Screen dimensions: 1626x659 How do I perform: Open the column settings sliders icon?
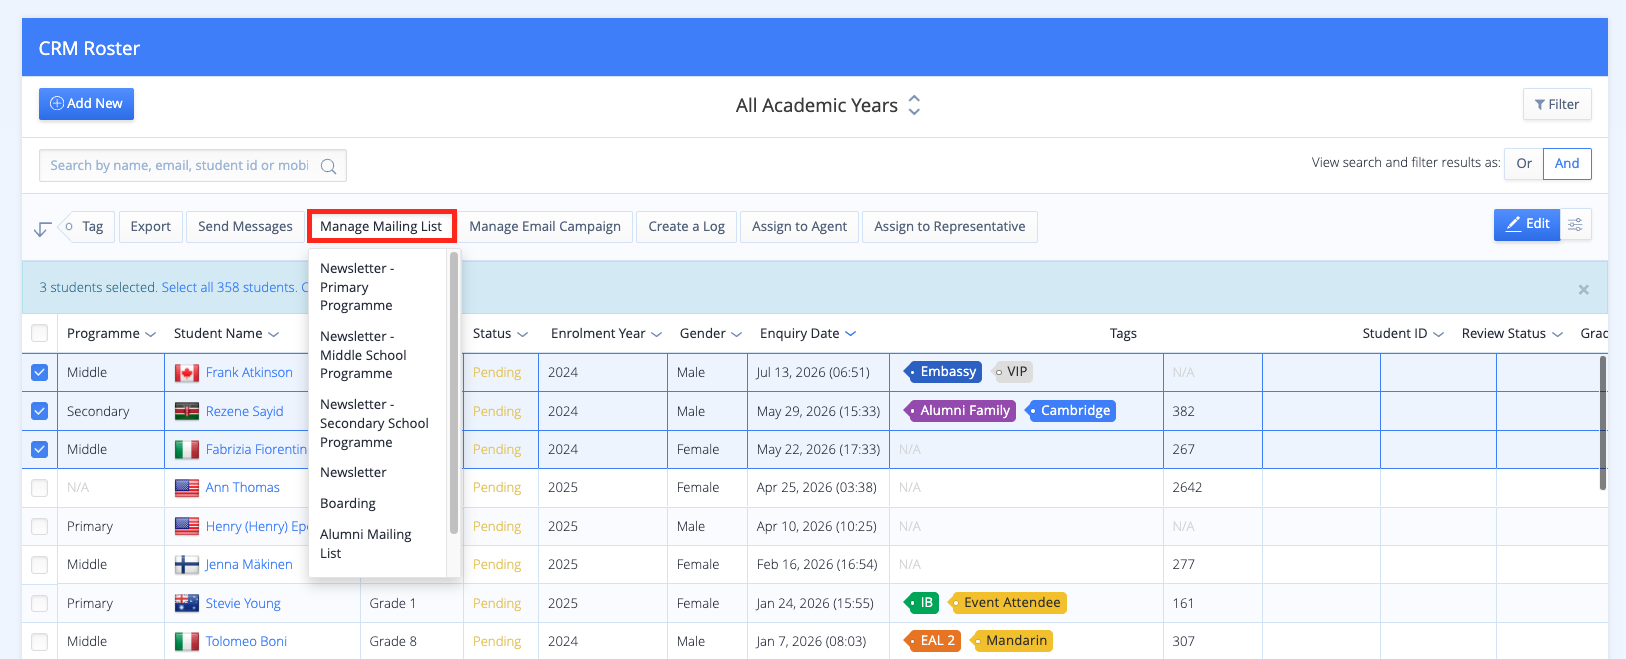(x=1575, y=225)
